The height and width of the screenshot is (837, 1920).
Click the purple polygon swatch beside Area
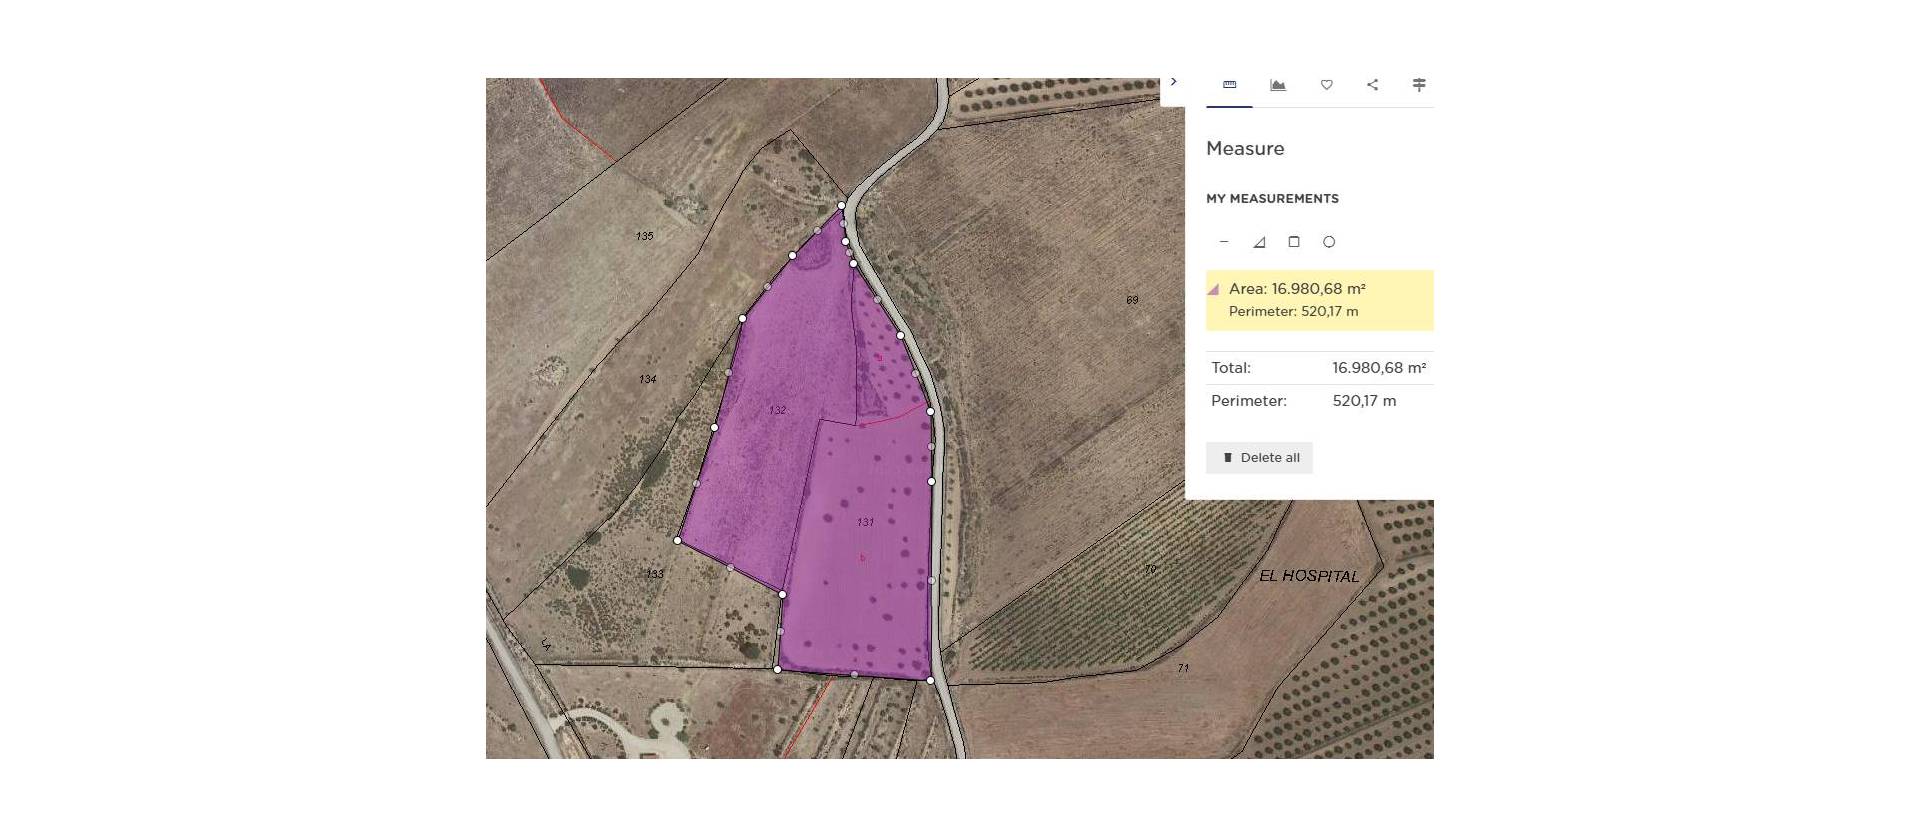pos(1213,290)
